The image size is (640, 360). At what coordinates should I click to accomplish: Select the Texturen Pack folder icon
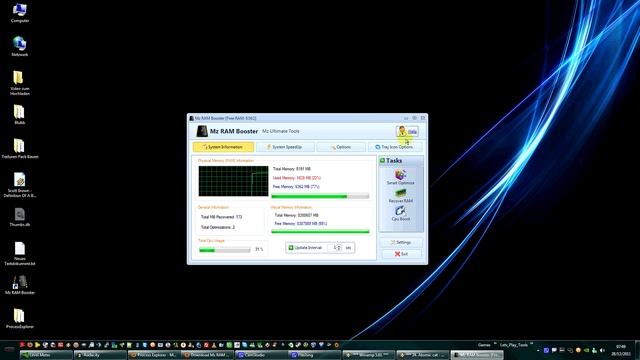coord(20,149)
